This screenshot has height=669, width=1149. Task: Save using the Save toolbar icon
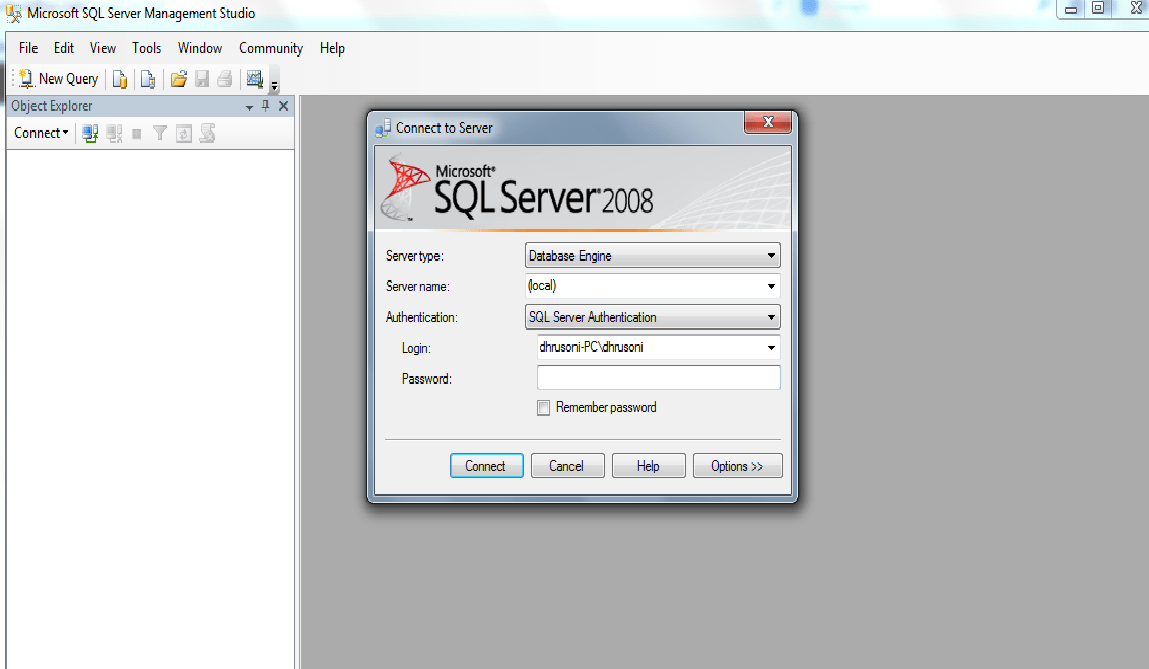click(x=203, y=79)
